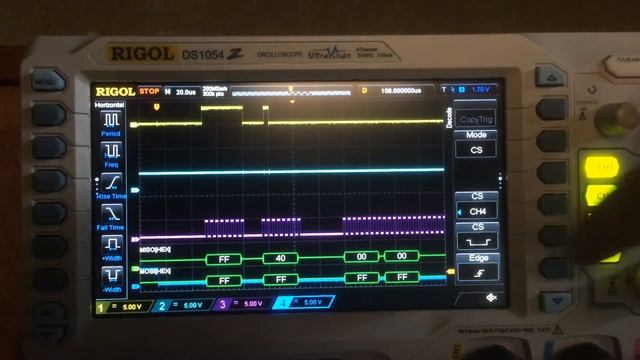
Task: Open the Mode CS menu item
Action: point(476,144)
